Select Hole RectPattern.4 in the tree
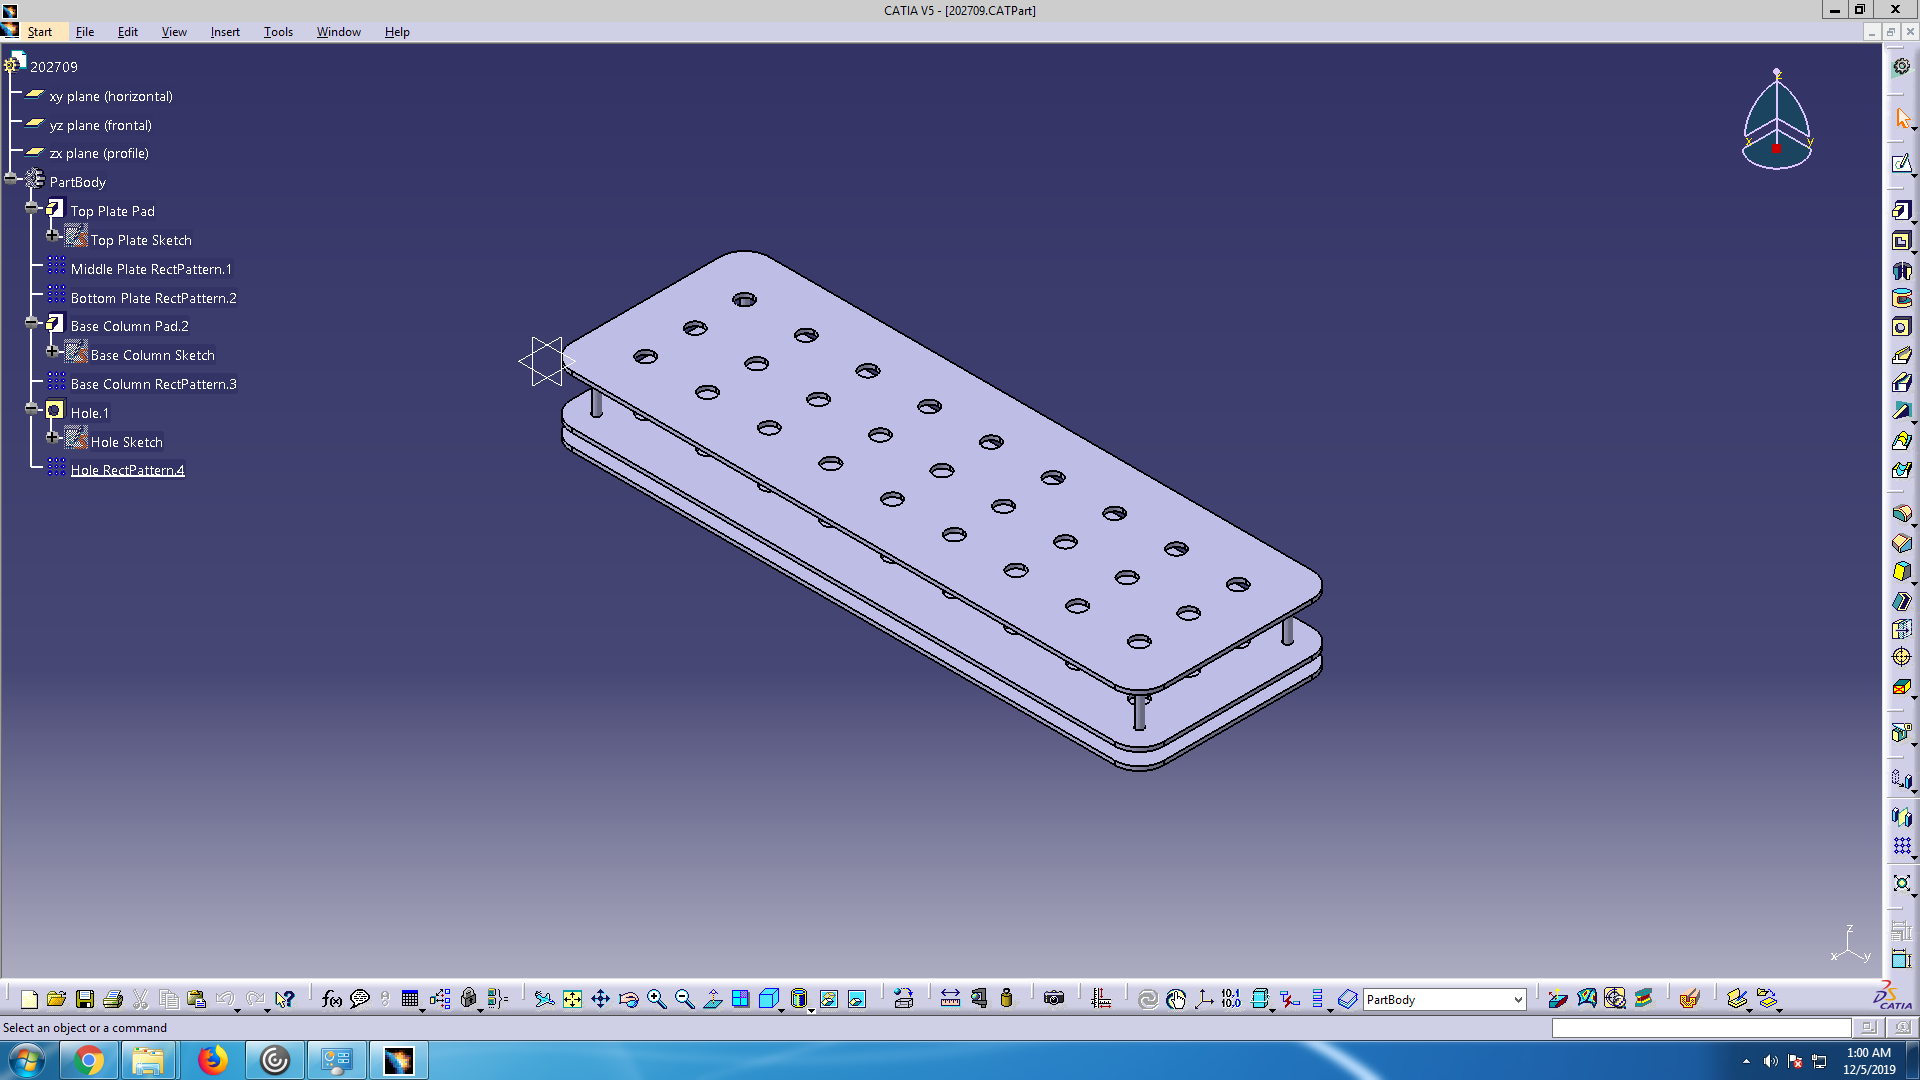The image size is (1920, 1080). [x=127, y=470]
